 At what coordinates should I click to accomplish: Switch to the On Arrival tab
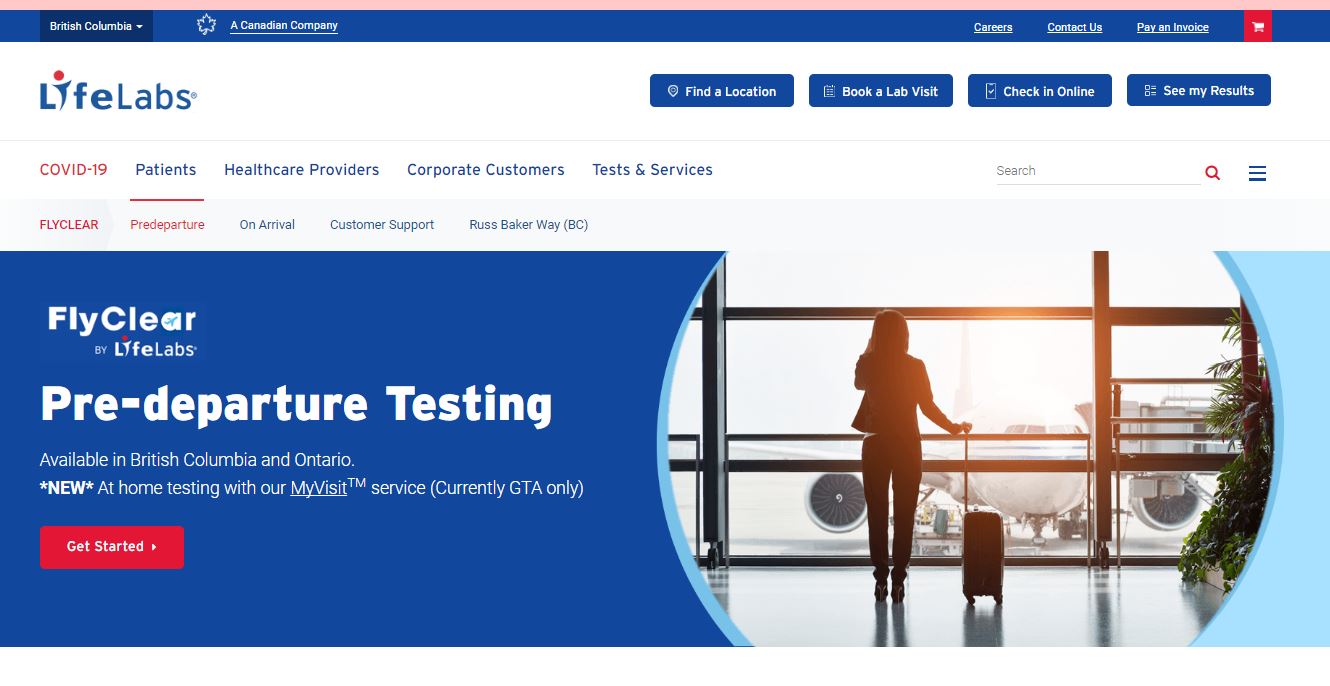pos(267,225)
